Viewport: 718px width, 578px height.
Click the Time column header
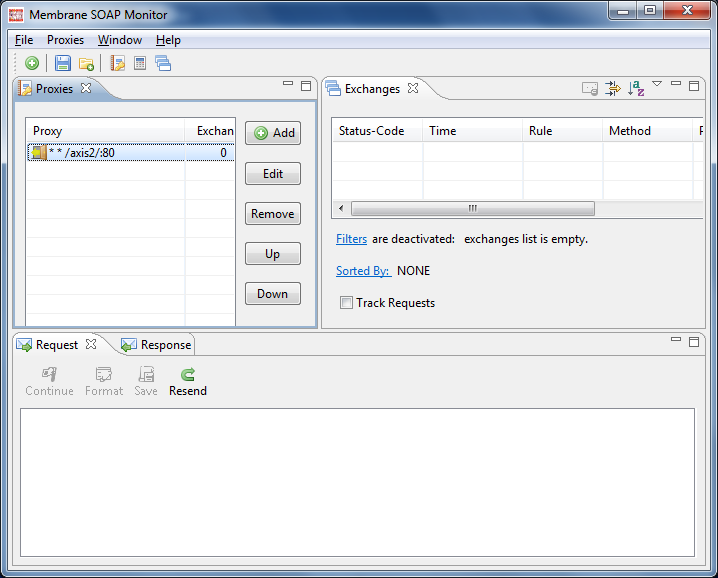click(473, 131)
